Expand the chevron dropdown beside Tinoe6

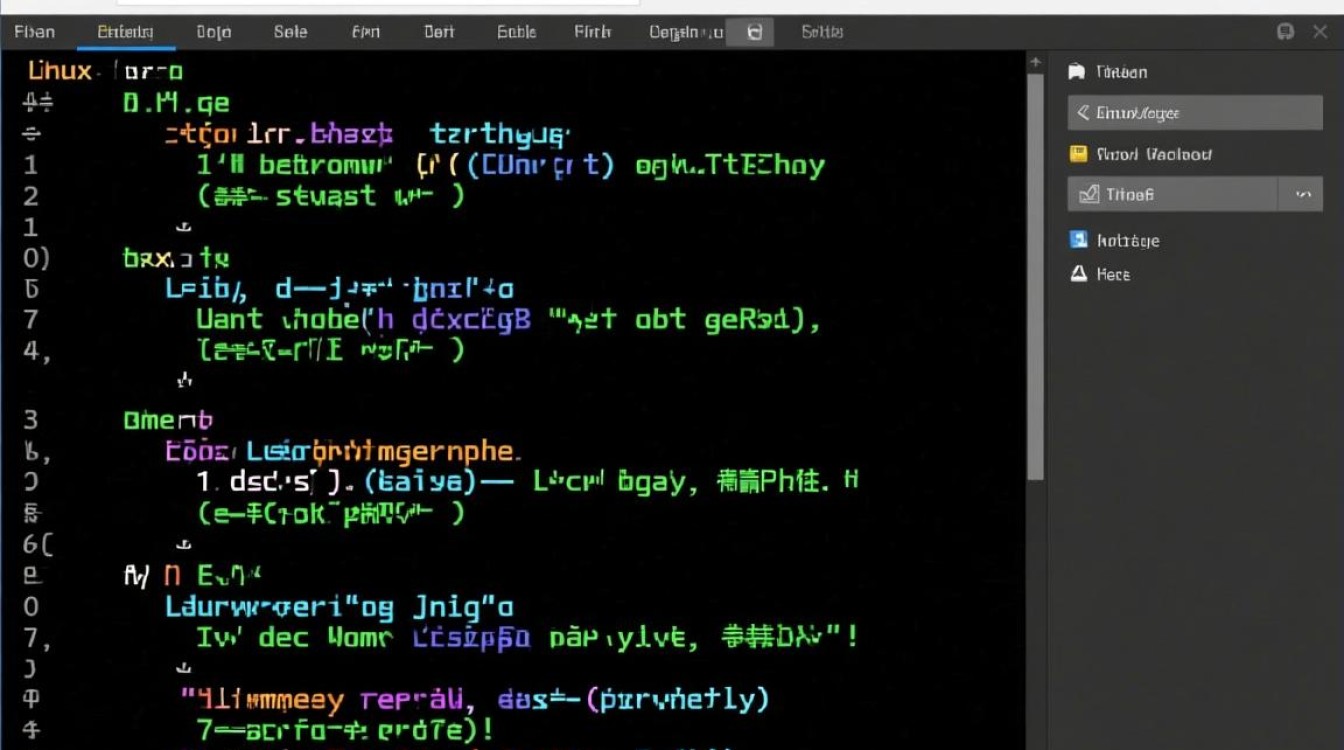(1304, 193)
